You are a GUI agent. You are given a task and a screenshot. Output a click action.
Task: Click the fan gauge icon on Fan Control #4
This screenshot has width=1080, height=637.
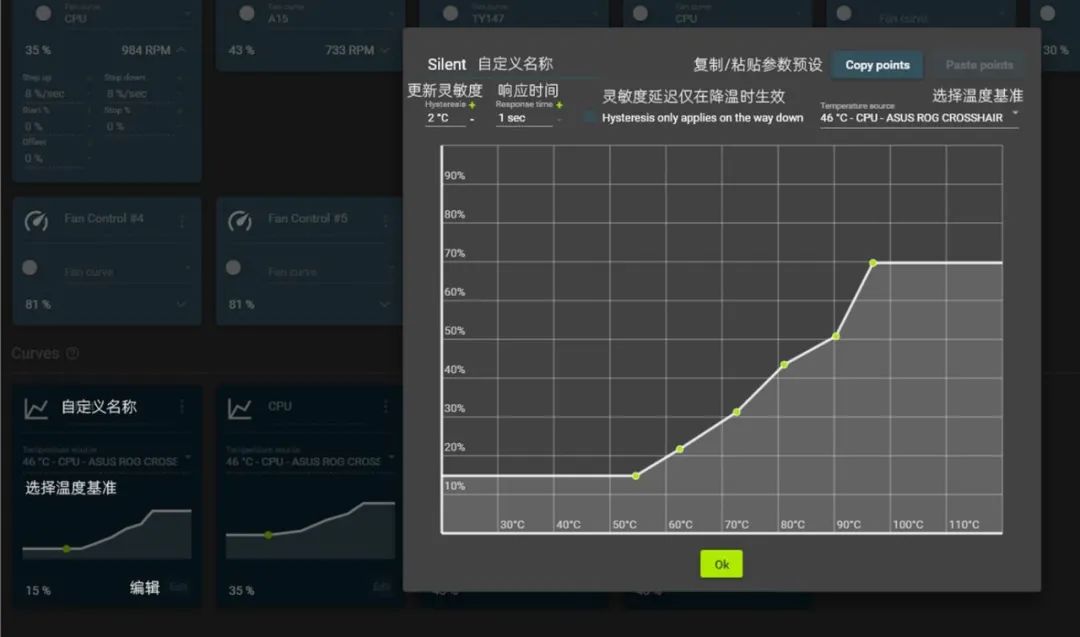[x=36, y=222]
